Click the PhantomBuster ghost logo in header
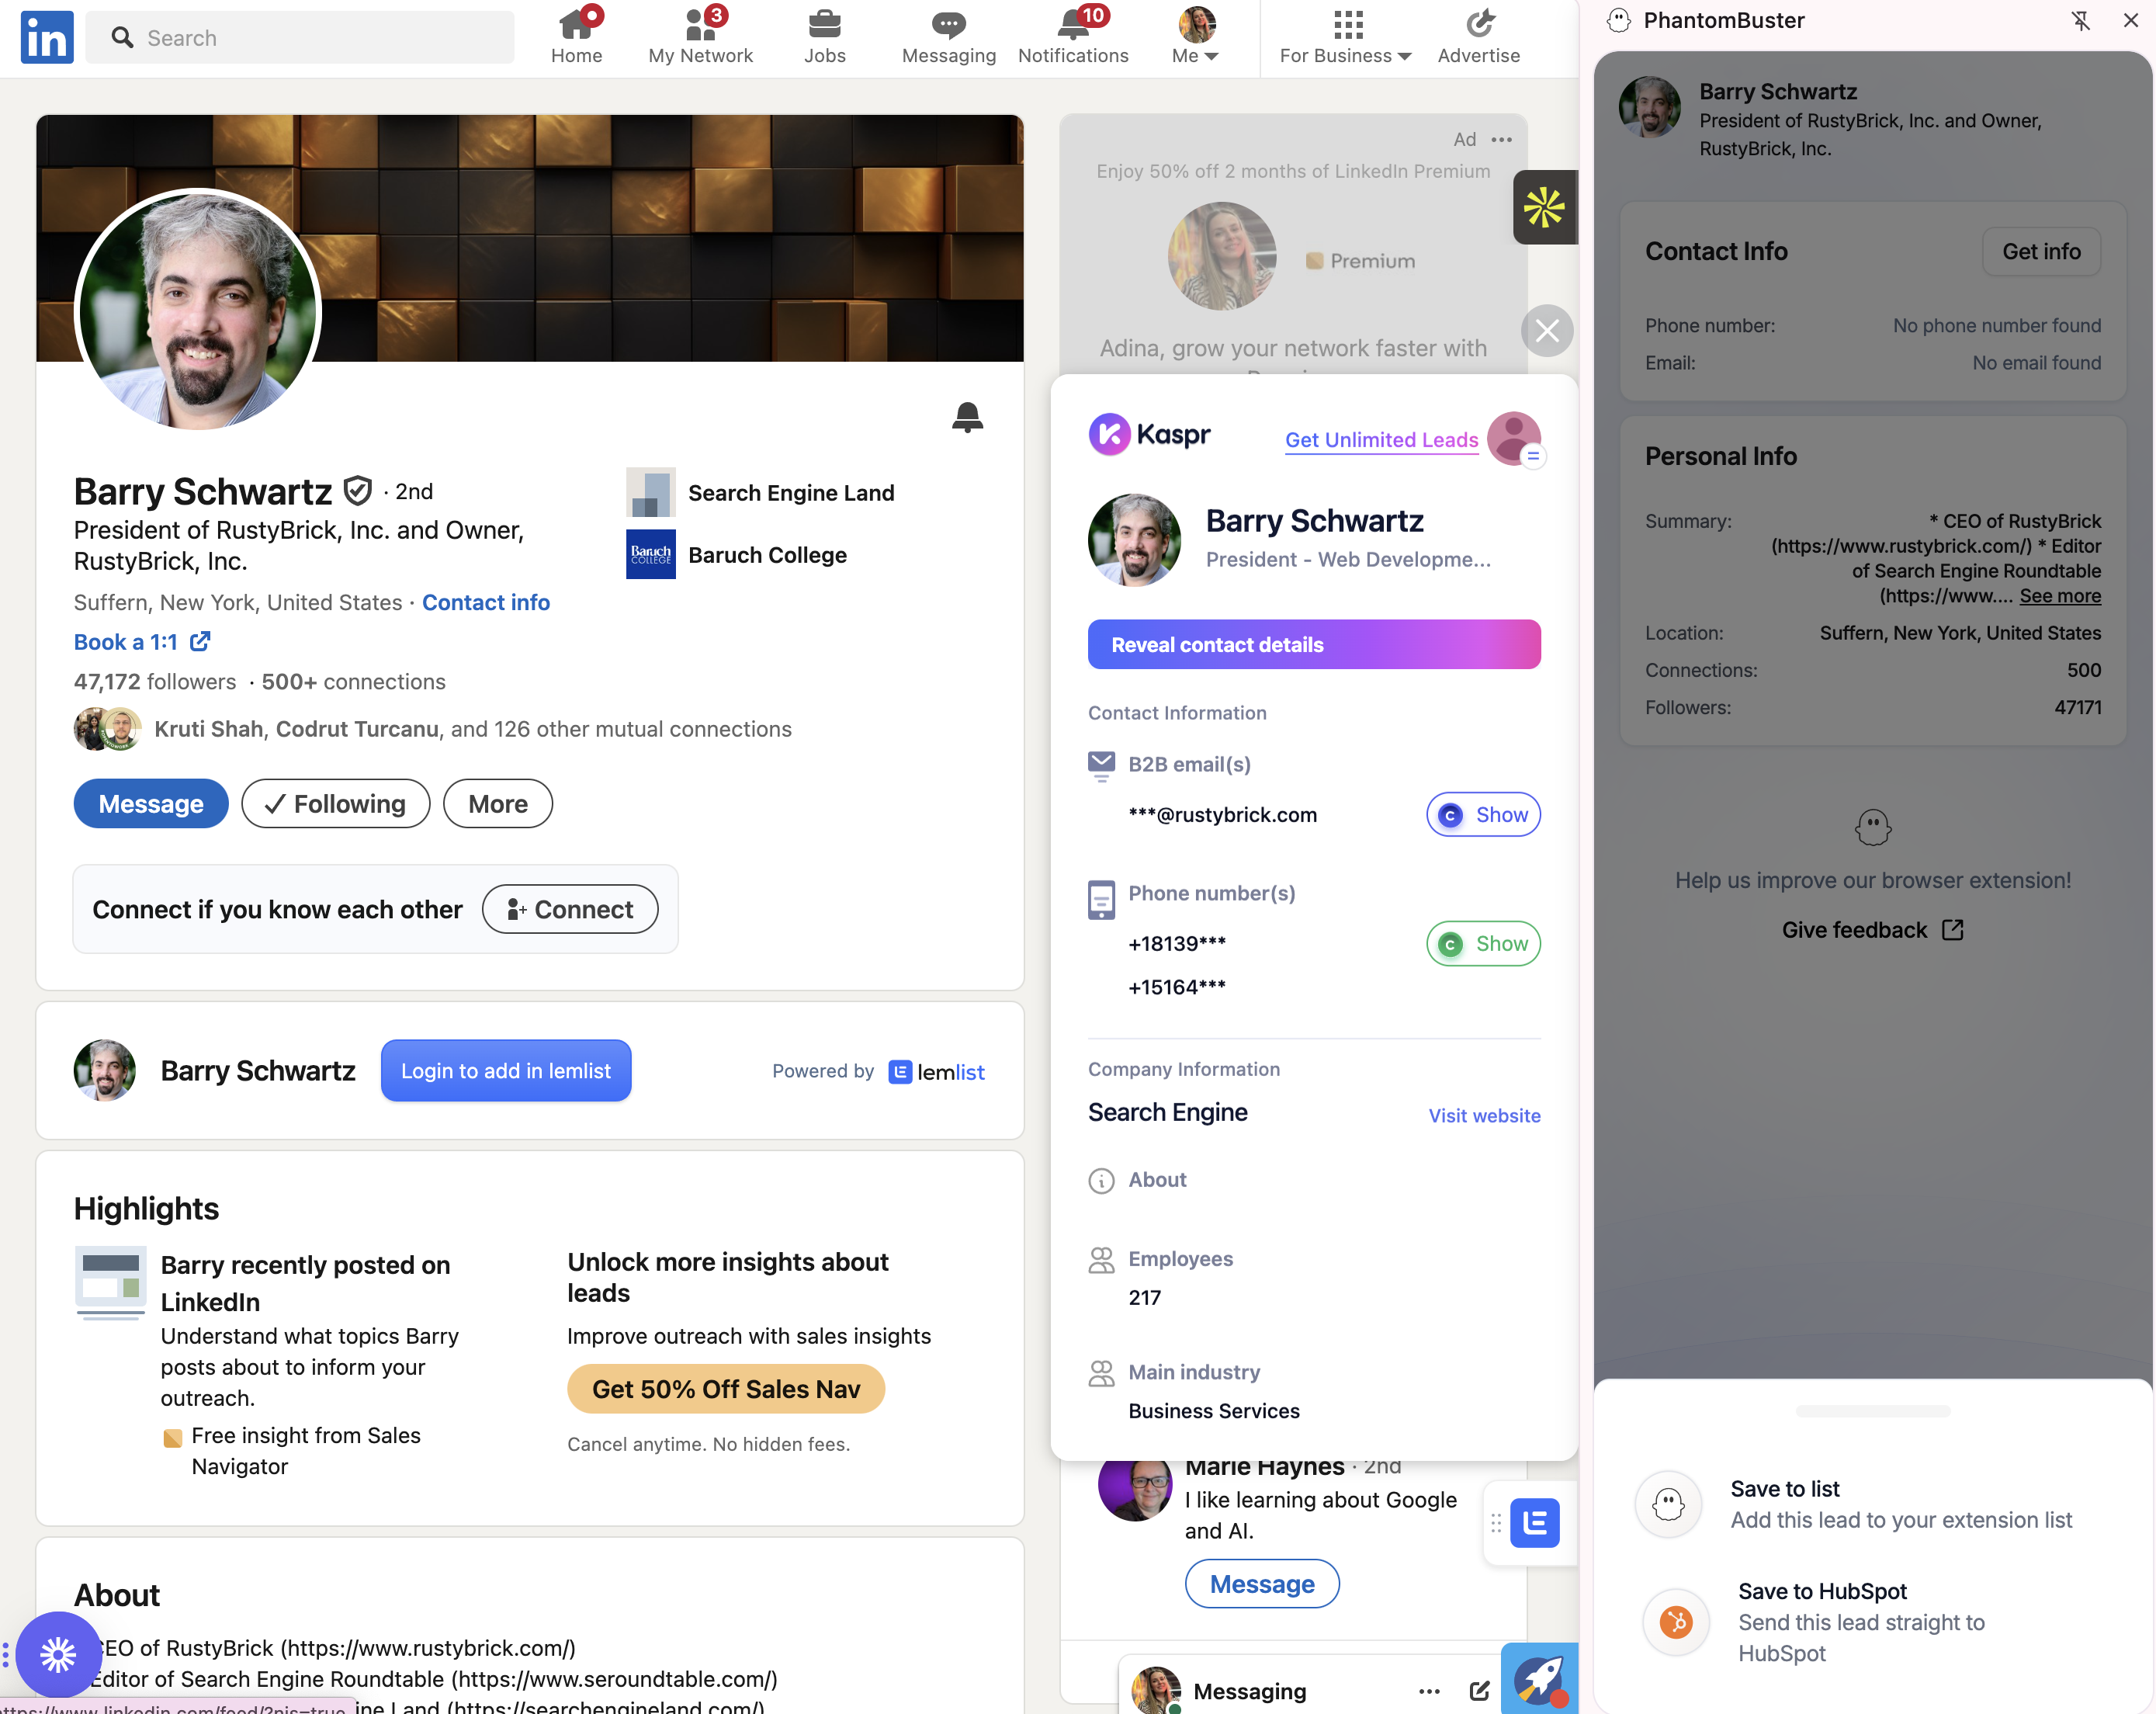This screenshot has height=1714, width=2156. click(1619, 20)
